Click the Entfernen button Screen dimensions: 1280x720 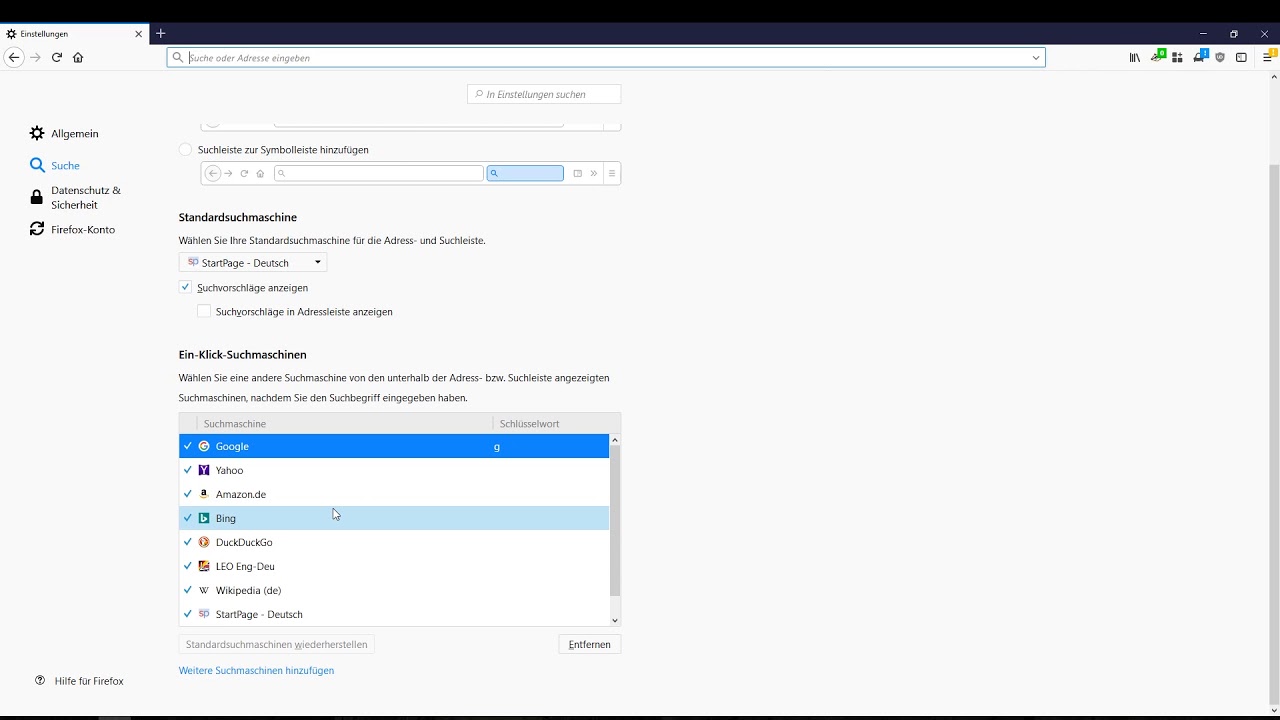[x=590, y=645]
